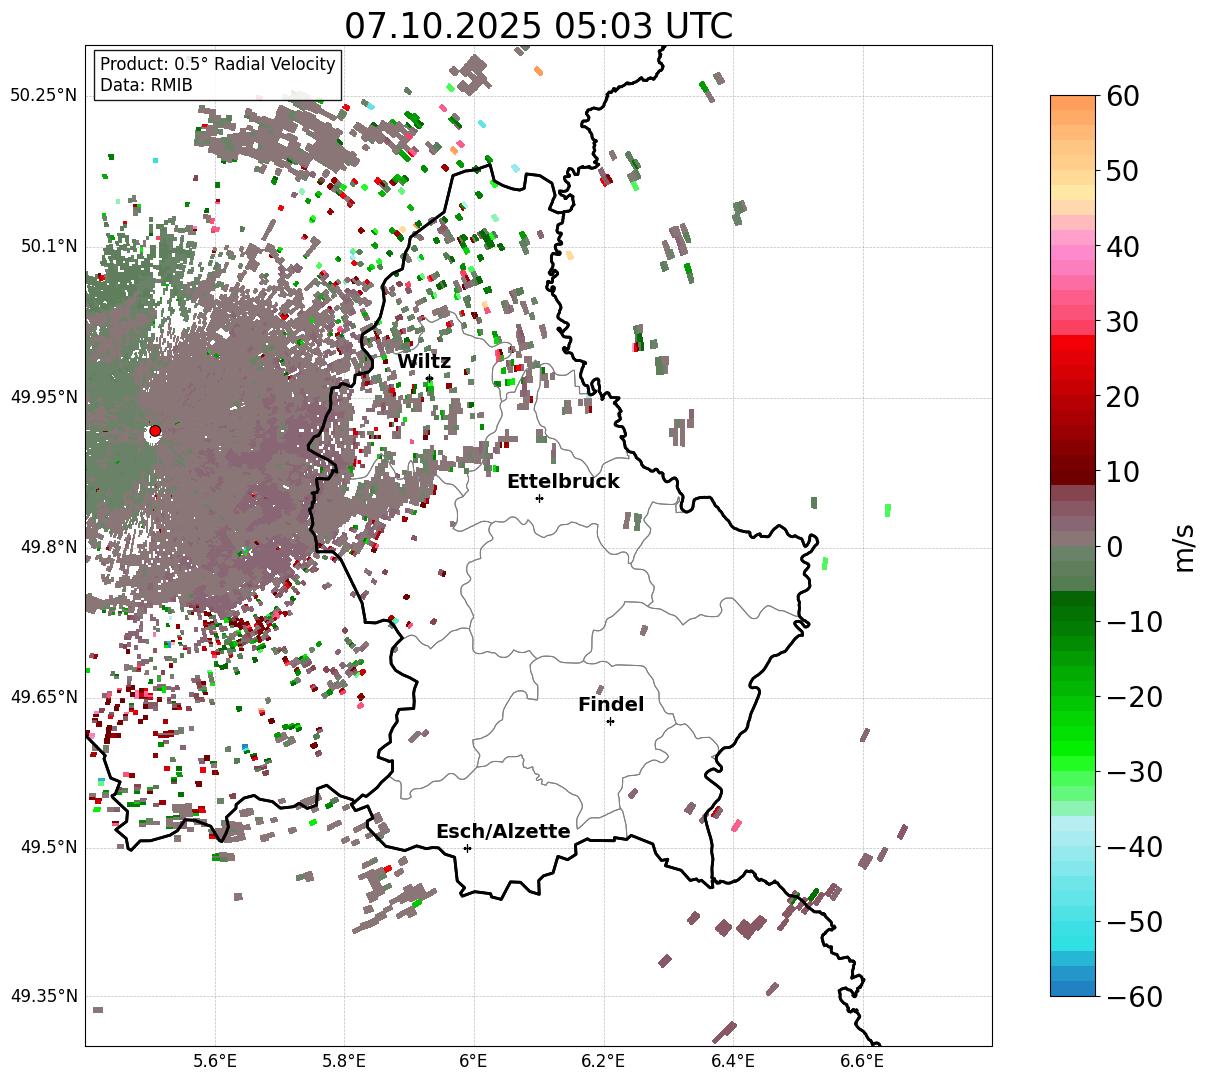Click the colorbar tick label −60
Viewport: 1207px width, 1081px height.
[x=1134, y=997]
